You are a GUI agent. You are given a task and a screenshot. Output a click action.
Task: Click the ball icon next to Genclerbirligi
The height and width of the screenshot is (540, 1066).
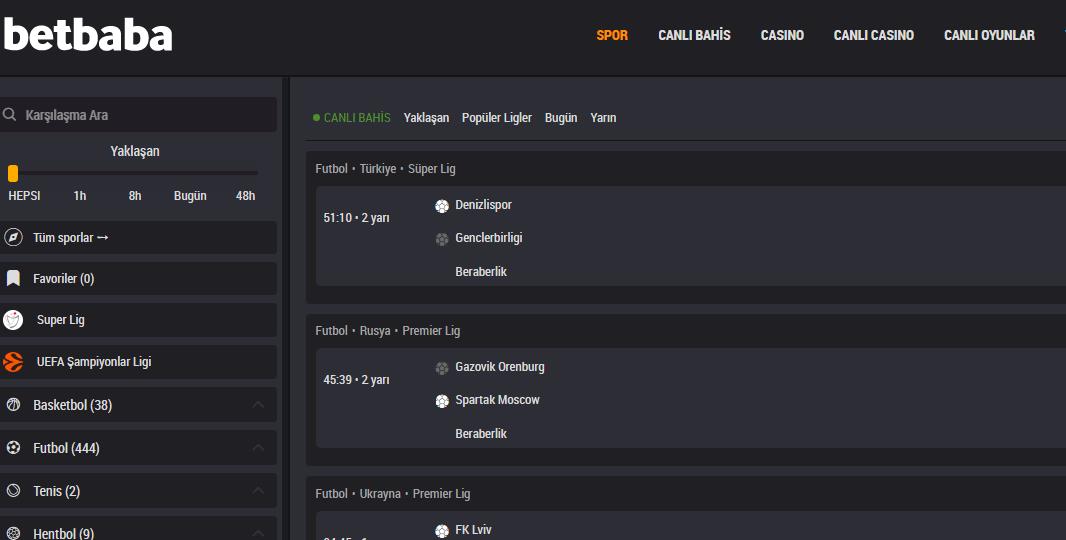point(442,239)
